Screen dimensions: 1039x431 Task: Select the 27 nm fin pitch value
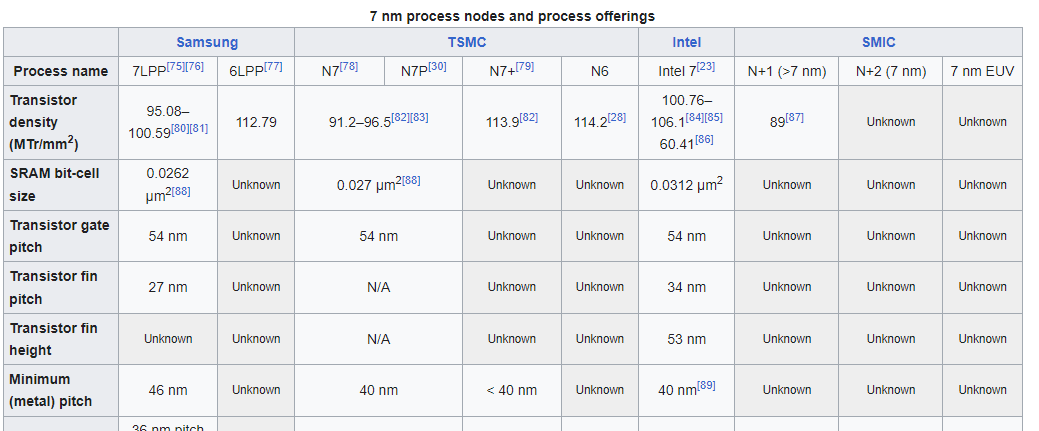168,287
